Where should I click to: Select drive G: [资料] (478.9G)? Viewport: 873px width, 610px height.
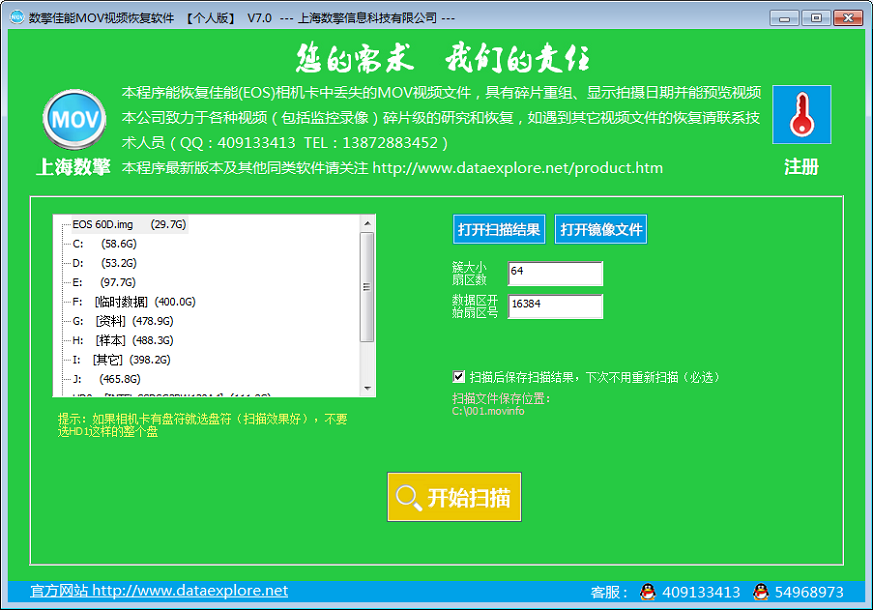tap(123, 321)
